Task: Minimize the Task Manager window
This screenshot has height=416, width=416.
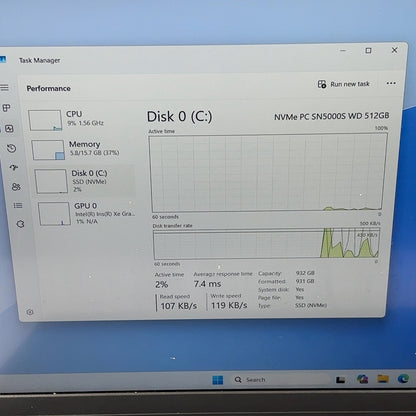Action: click(x=343, y=51)
